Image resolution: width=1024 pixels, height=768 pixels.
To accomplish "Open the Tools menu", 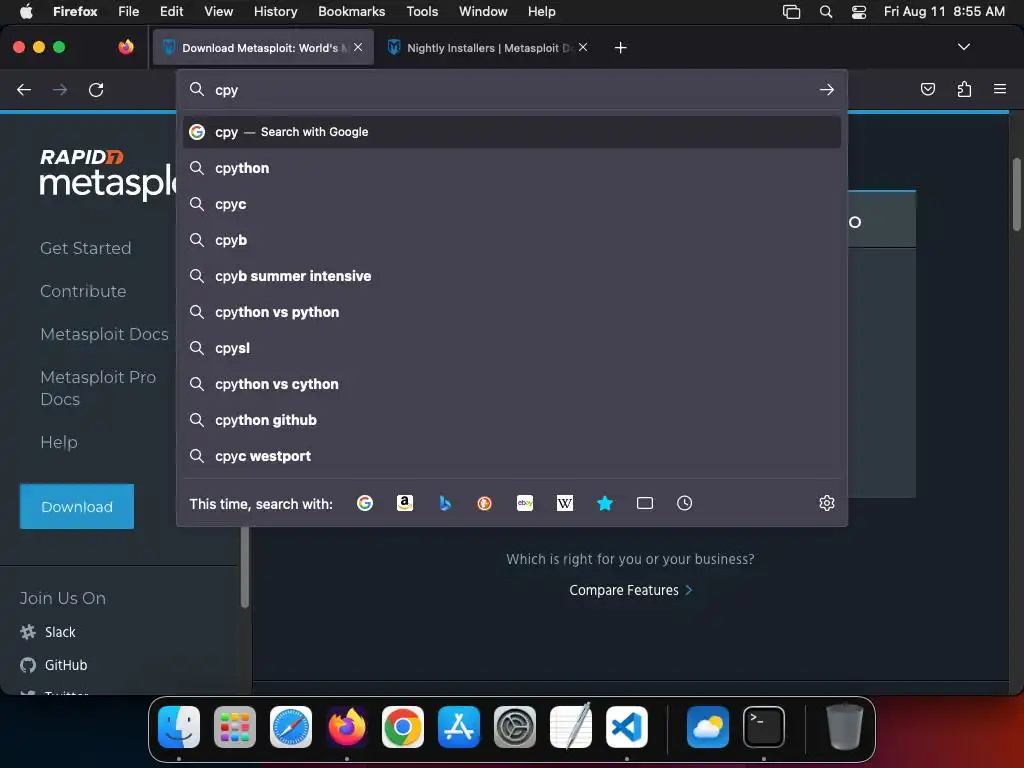I will pos(422,11).
